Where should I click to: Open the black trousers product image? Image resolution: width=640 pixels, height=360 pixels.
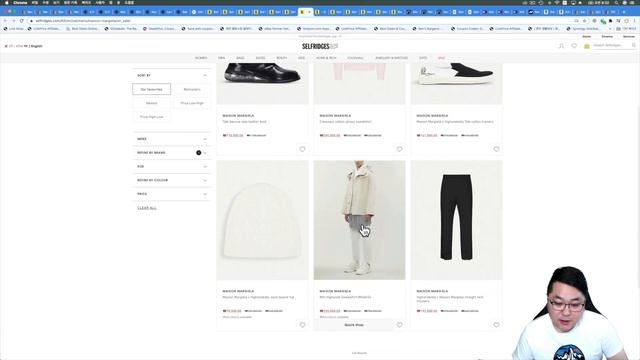(456, 220)
